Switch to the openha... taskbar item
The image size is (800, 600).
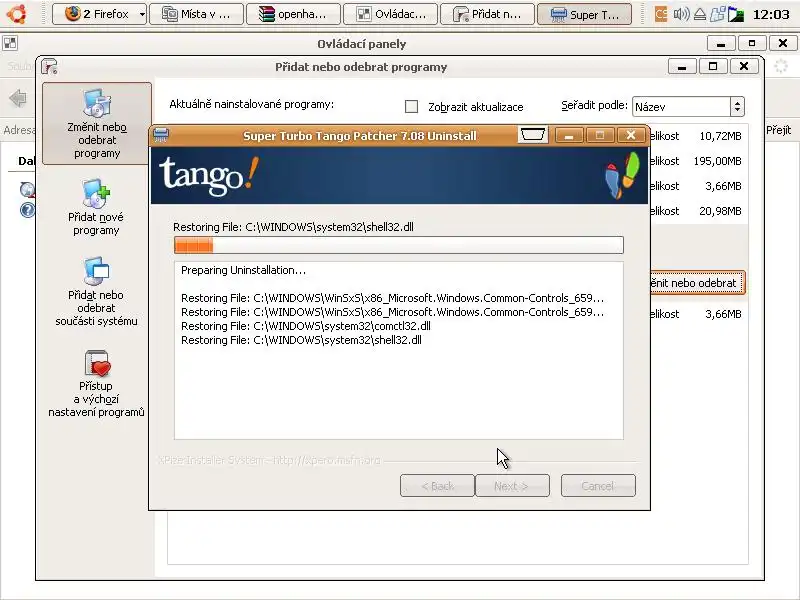[x=293, y=14]
